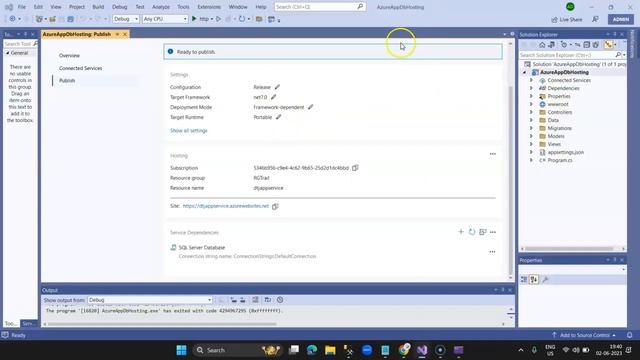Add a new service dependency
This screenshot has height=360, width=640.
[x=461, y=232]
